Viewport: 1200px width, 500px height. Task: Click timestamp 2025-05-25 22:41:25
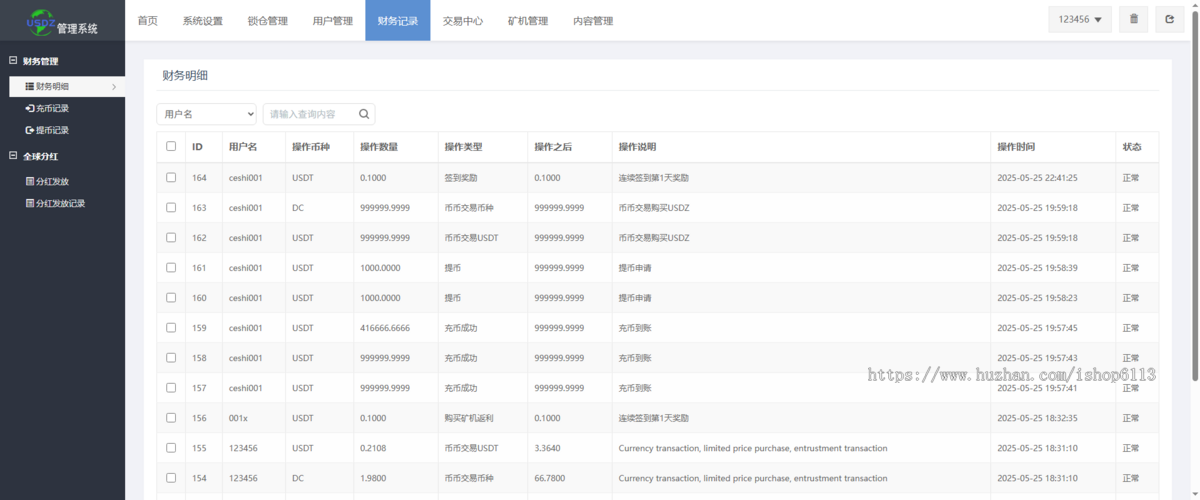(x=1037, y=178)
